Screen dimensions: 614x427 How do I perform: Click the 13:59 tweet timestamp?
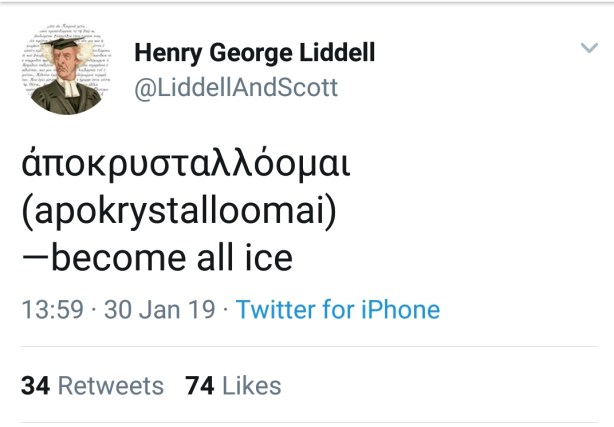coord(52,310)
